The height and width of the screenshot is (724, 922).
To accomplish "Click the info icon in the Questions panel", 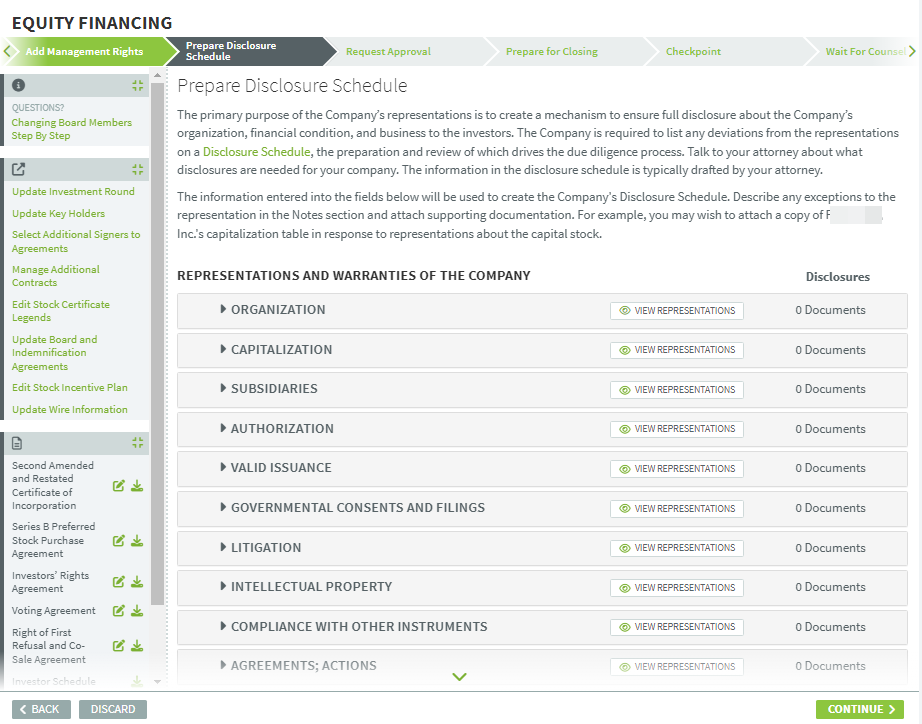I will tap(18, 85).
